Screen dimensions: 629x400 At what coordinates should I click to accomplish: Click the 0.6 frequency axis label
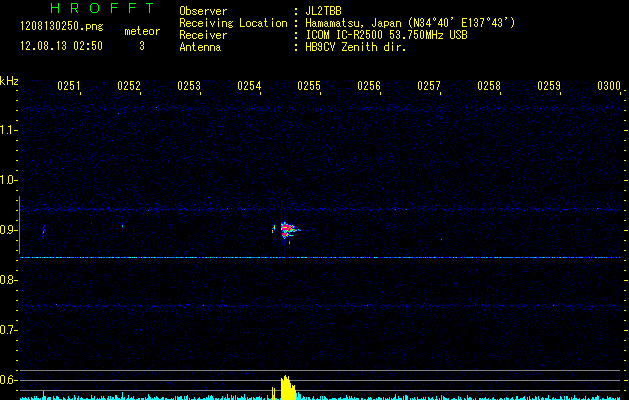pyautogui.click(x=9, y=380)
